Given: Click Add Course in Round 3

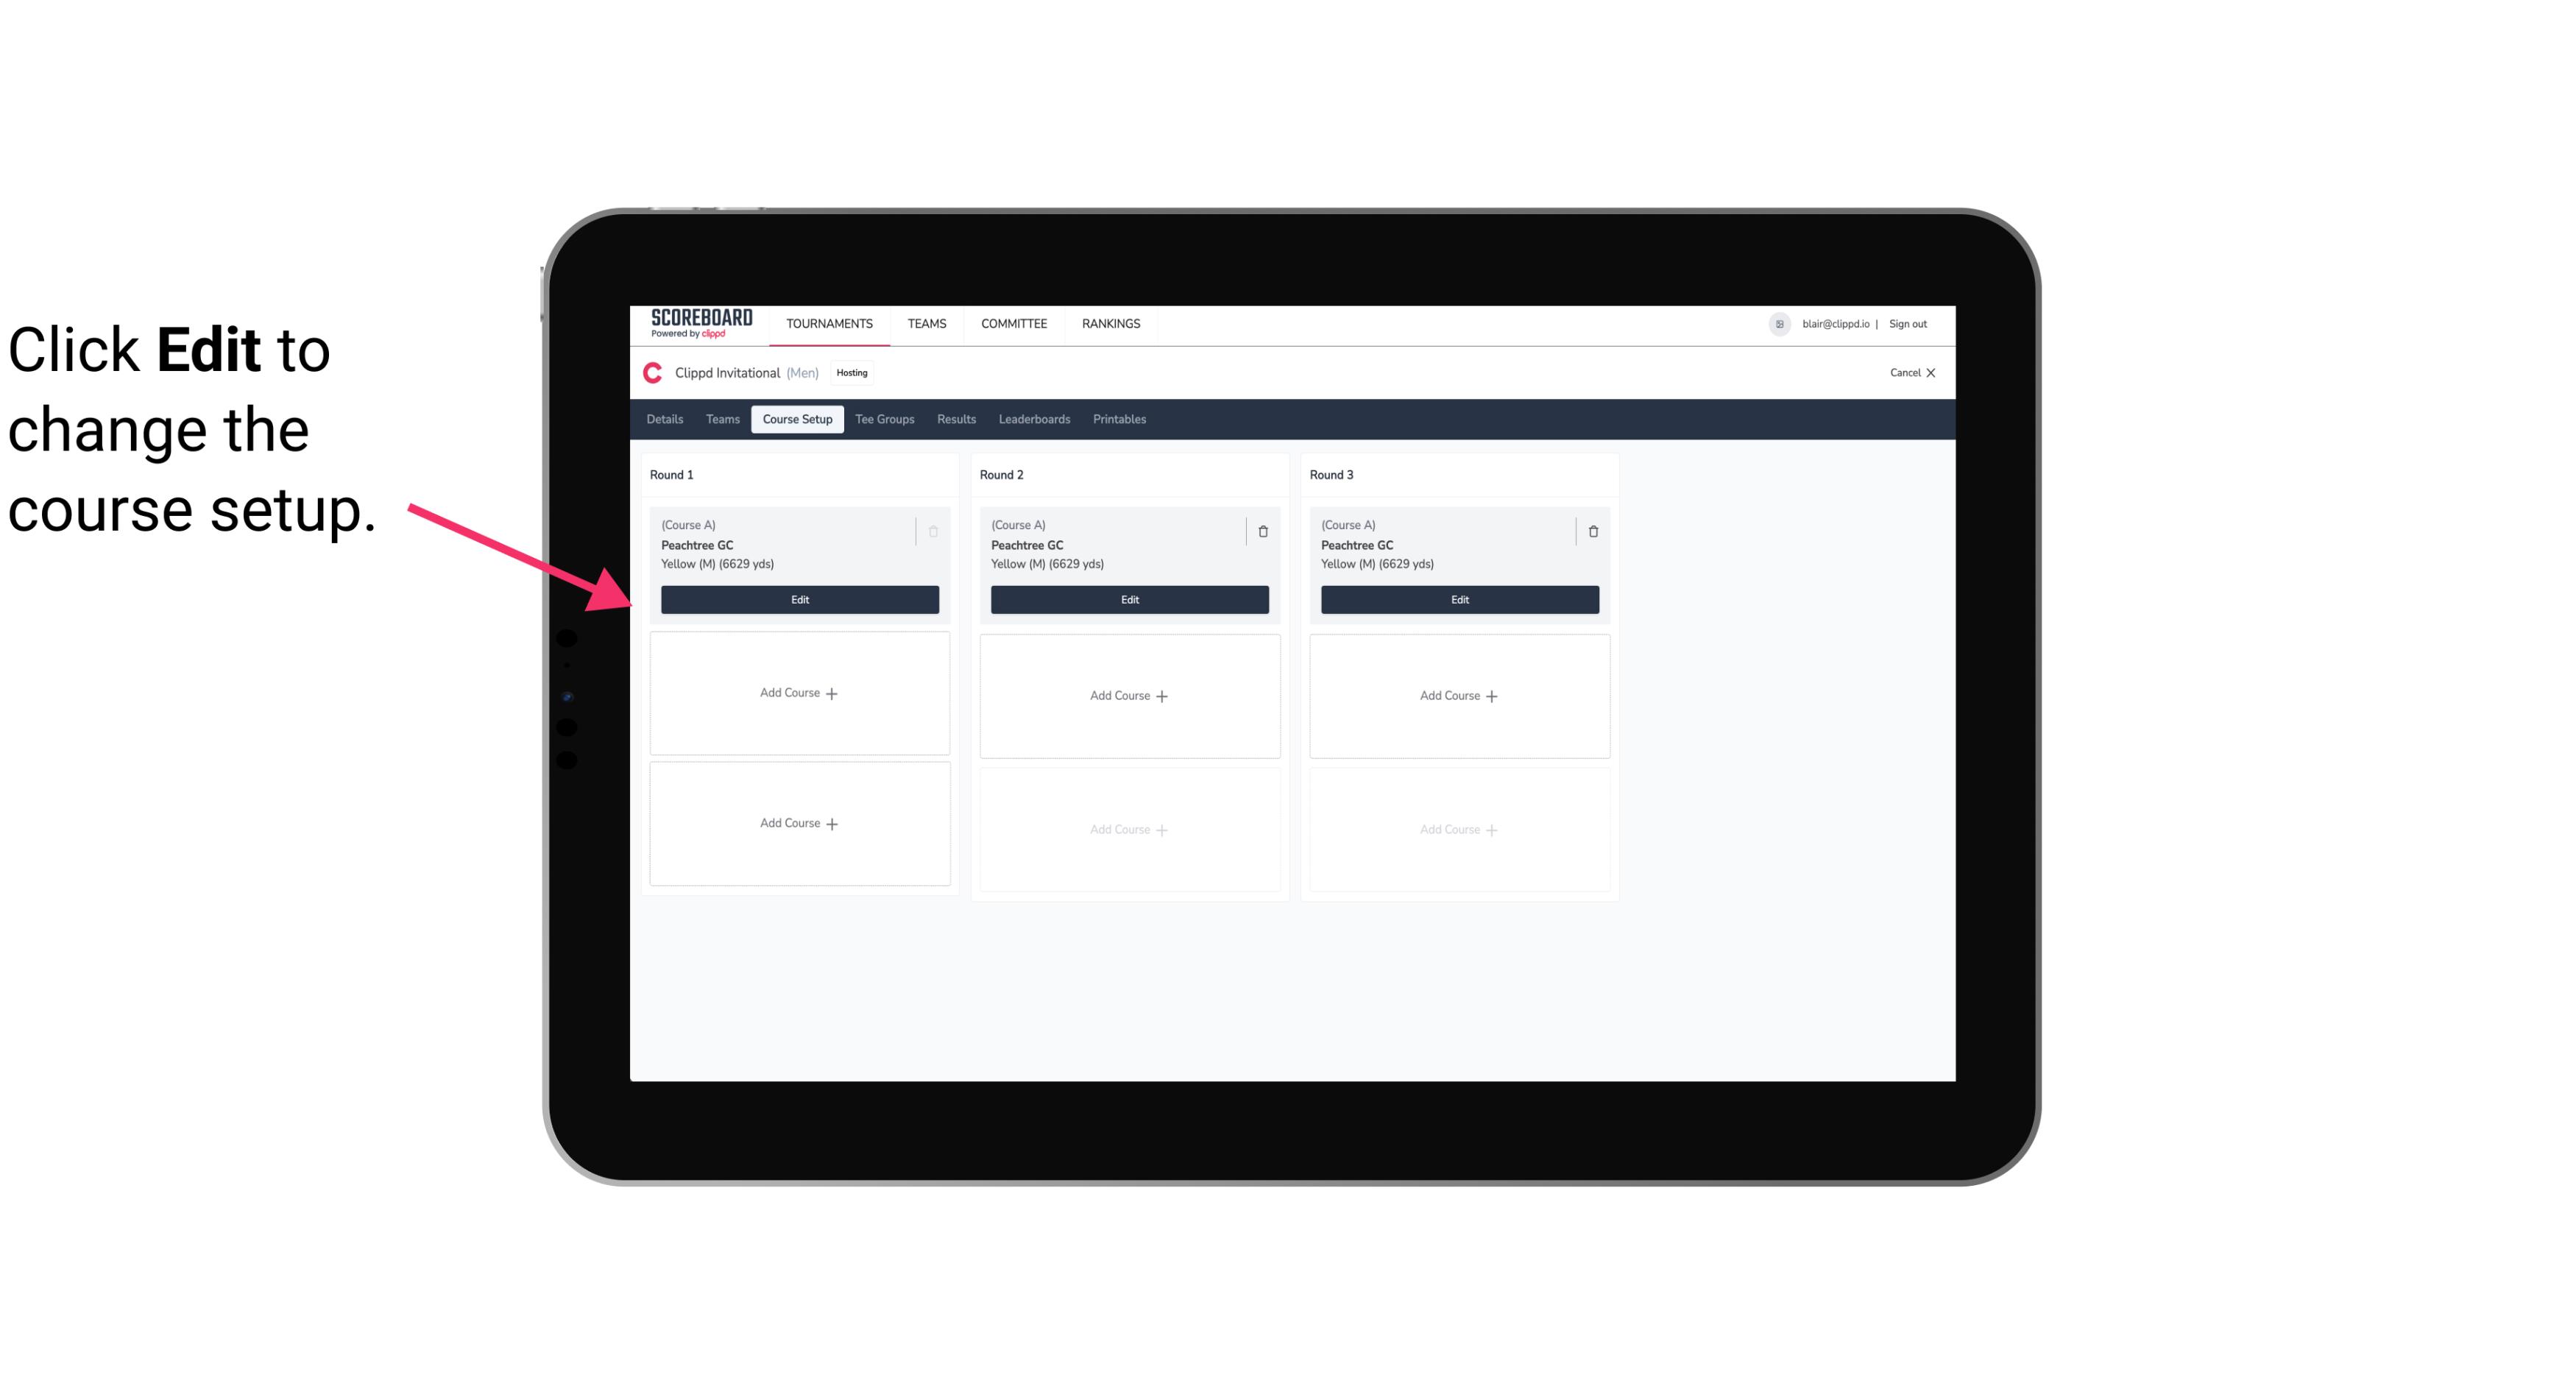Looking at the screenshot, I should [1459, 695].
